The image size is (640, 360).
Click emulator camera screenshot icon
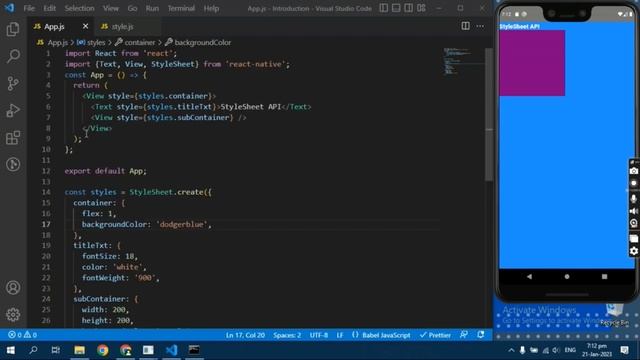(x=633, y=171)
